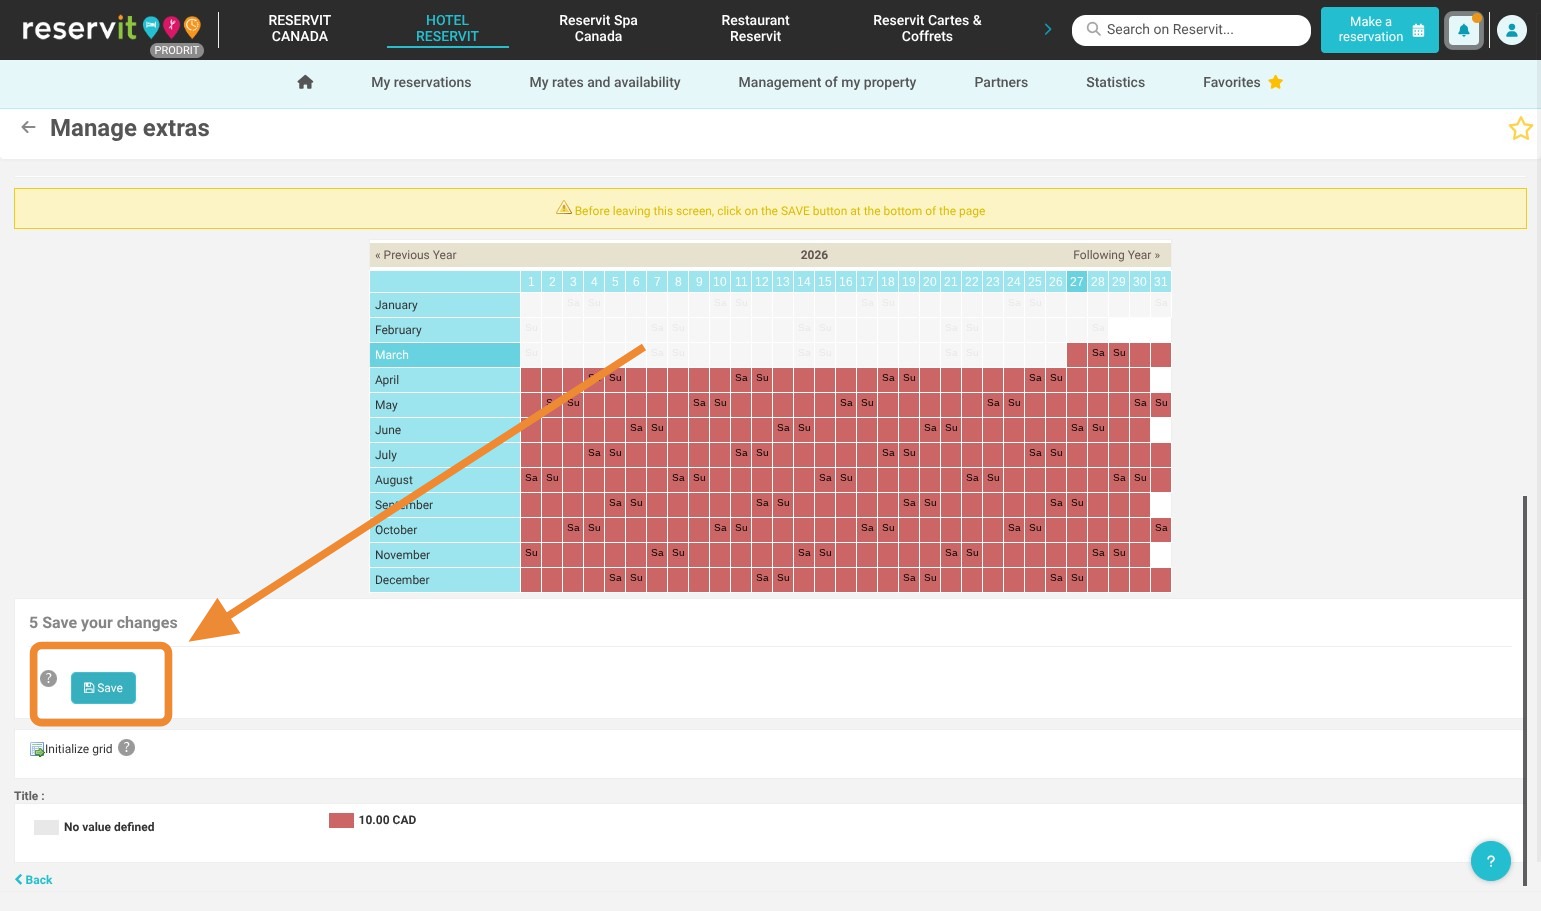1541x911 pixels.
Task: Select the No value defined grey swatch
Action: tap(46, 827)
